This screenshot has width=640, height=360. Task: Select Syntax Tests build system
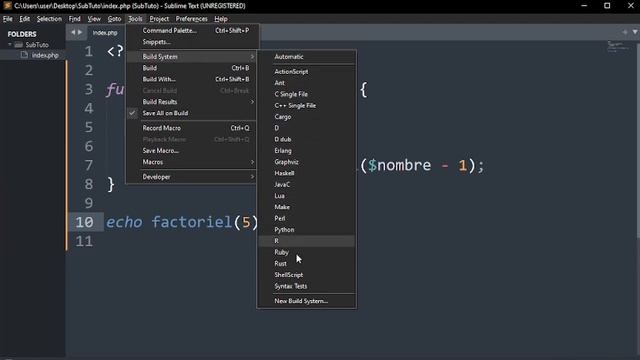pos(307,286)
